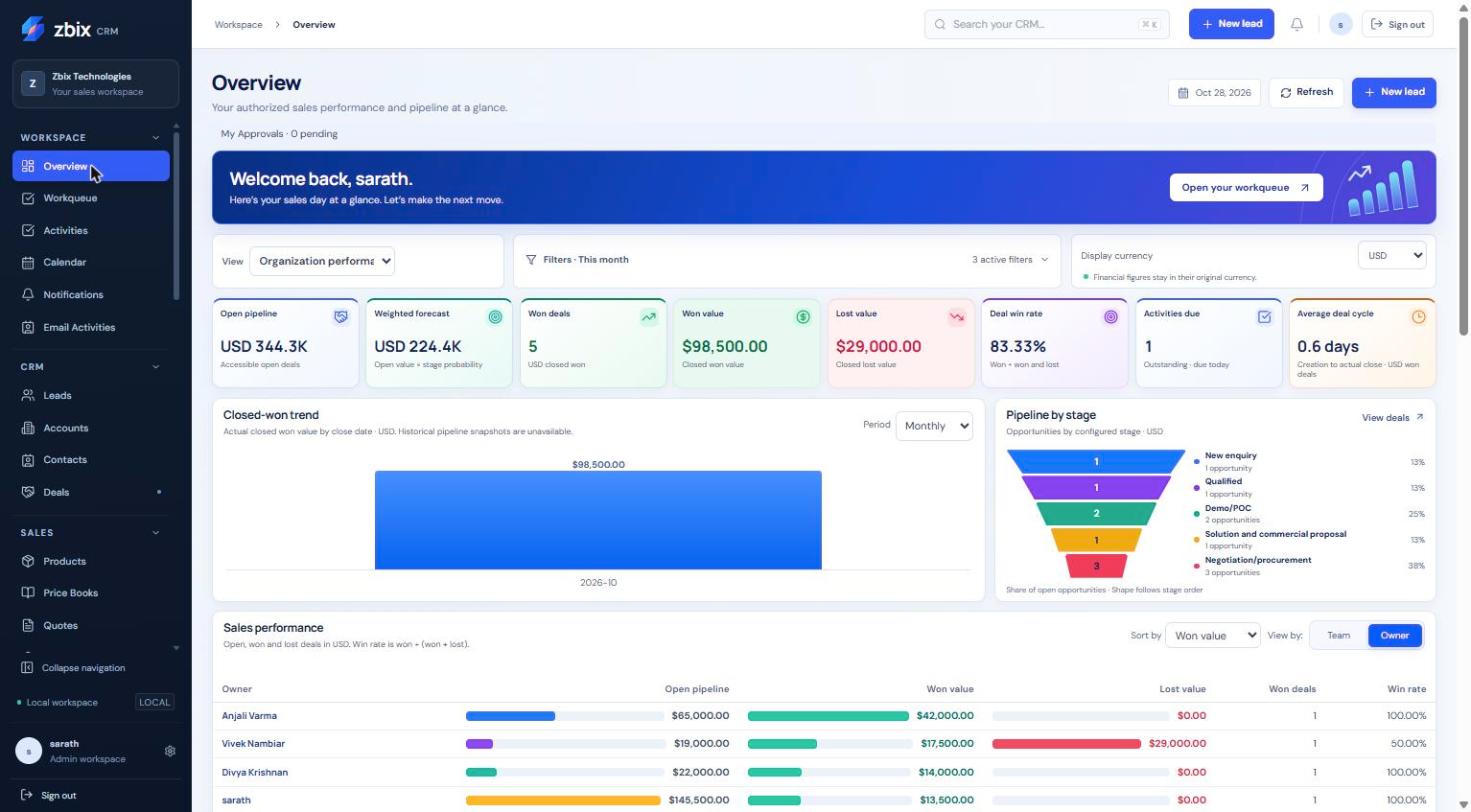Switch View by to Owner
This screenshot has height=812, width=1471.
(x=1395, y=636)
